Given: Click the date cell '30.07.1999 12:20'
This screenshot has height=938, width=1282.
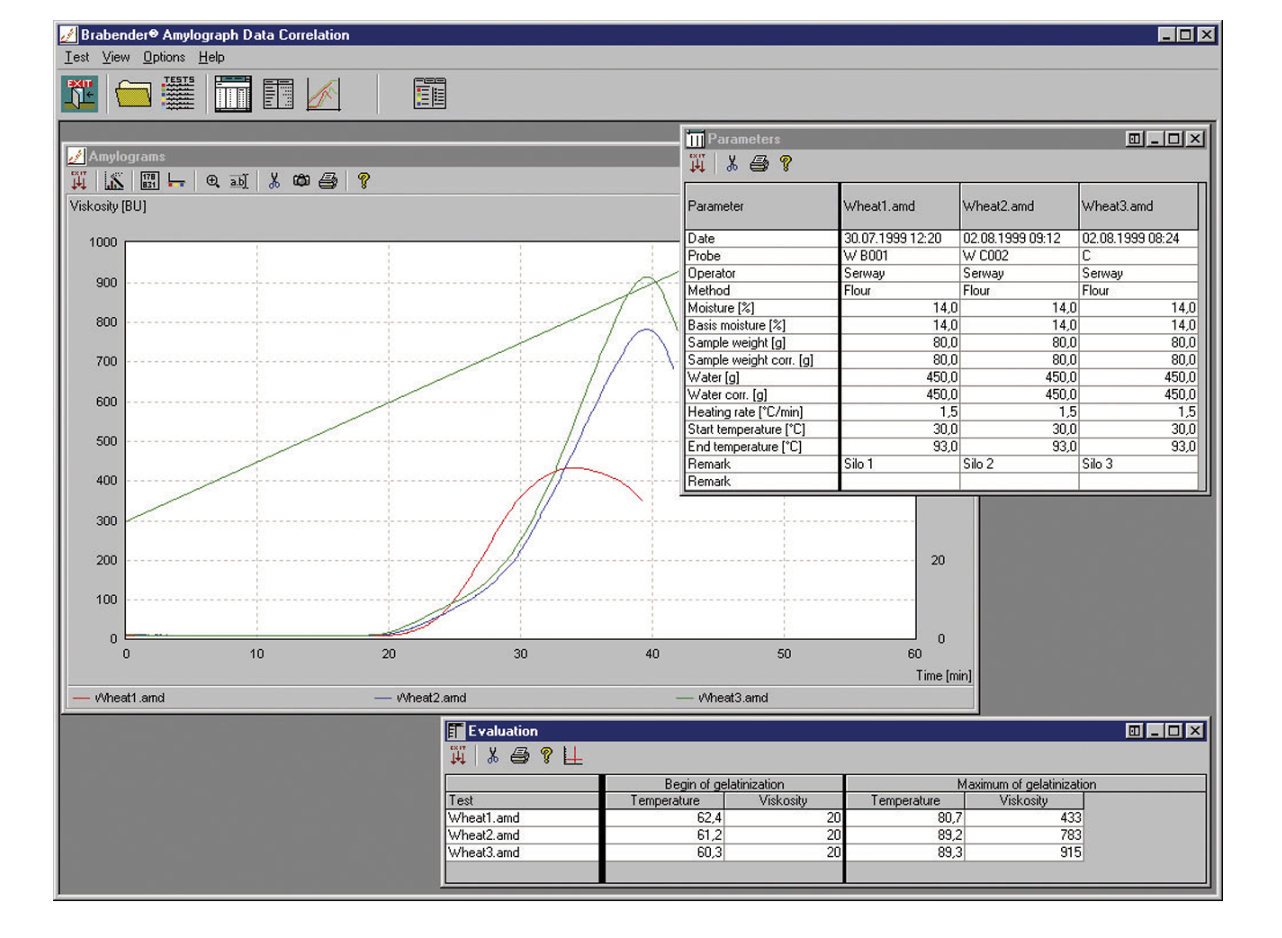Looking at the screenshot, I should coord(899,239).
